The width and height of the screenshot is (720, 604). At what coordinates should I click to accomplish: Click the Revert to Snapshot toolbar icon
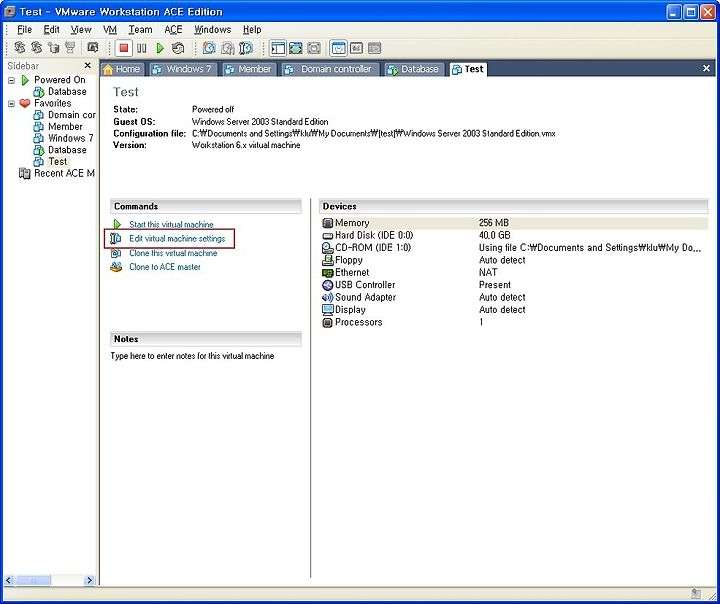coord(228,48)
